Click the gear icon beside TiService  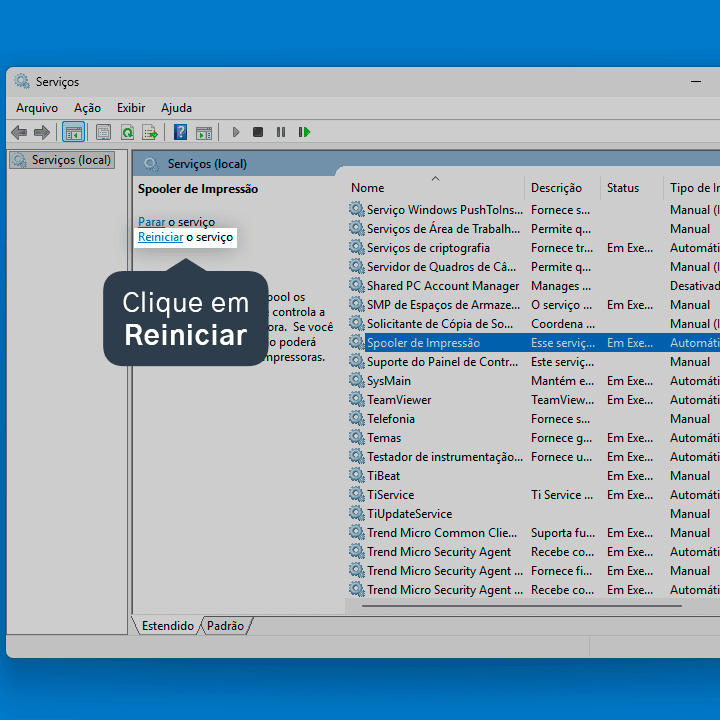point(356,494)
